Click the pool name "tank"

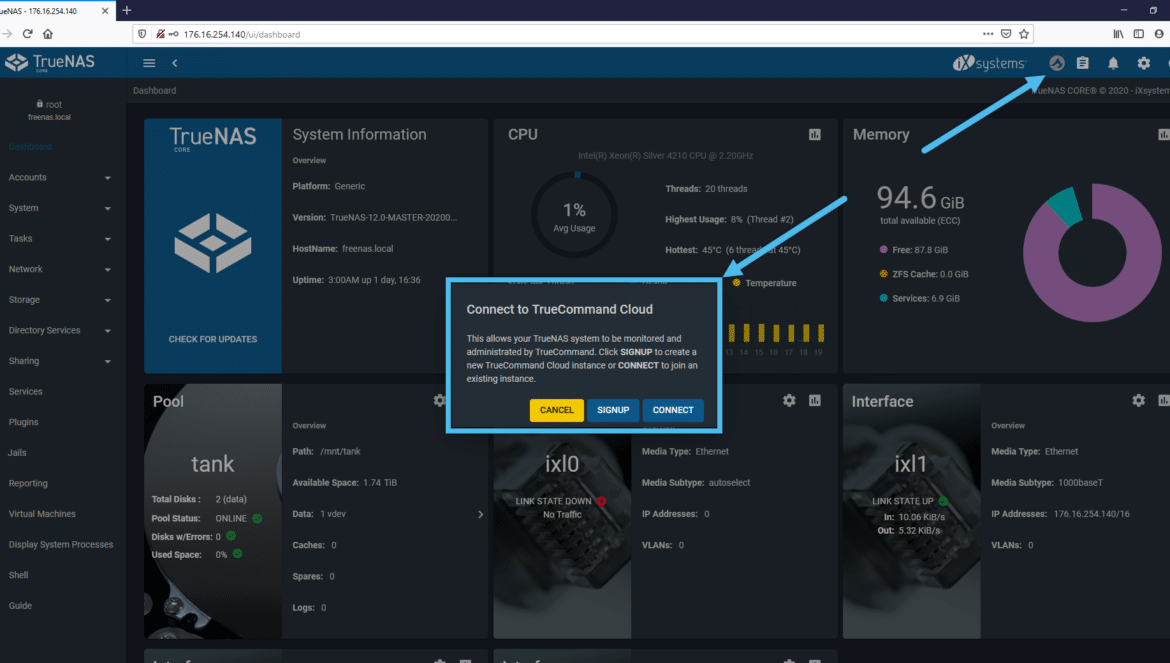tap(213, 464)
